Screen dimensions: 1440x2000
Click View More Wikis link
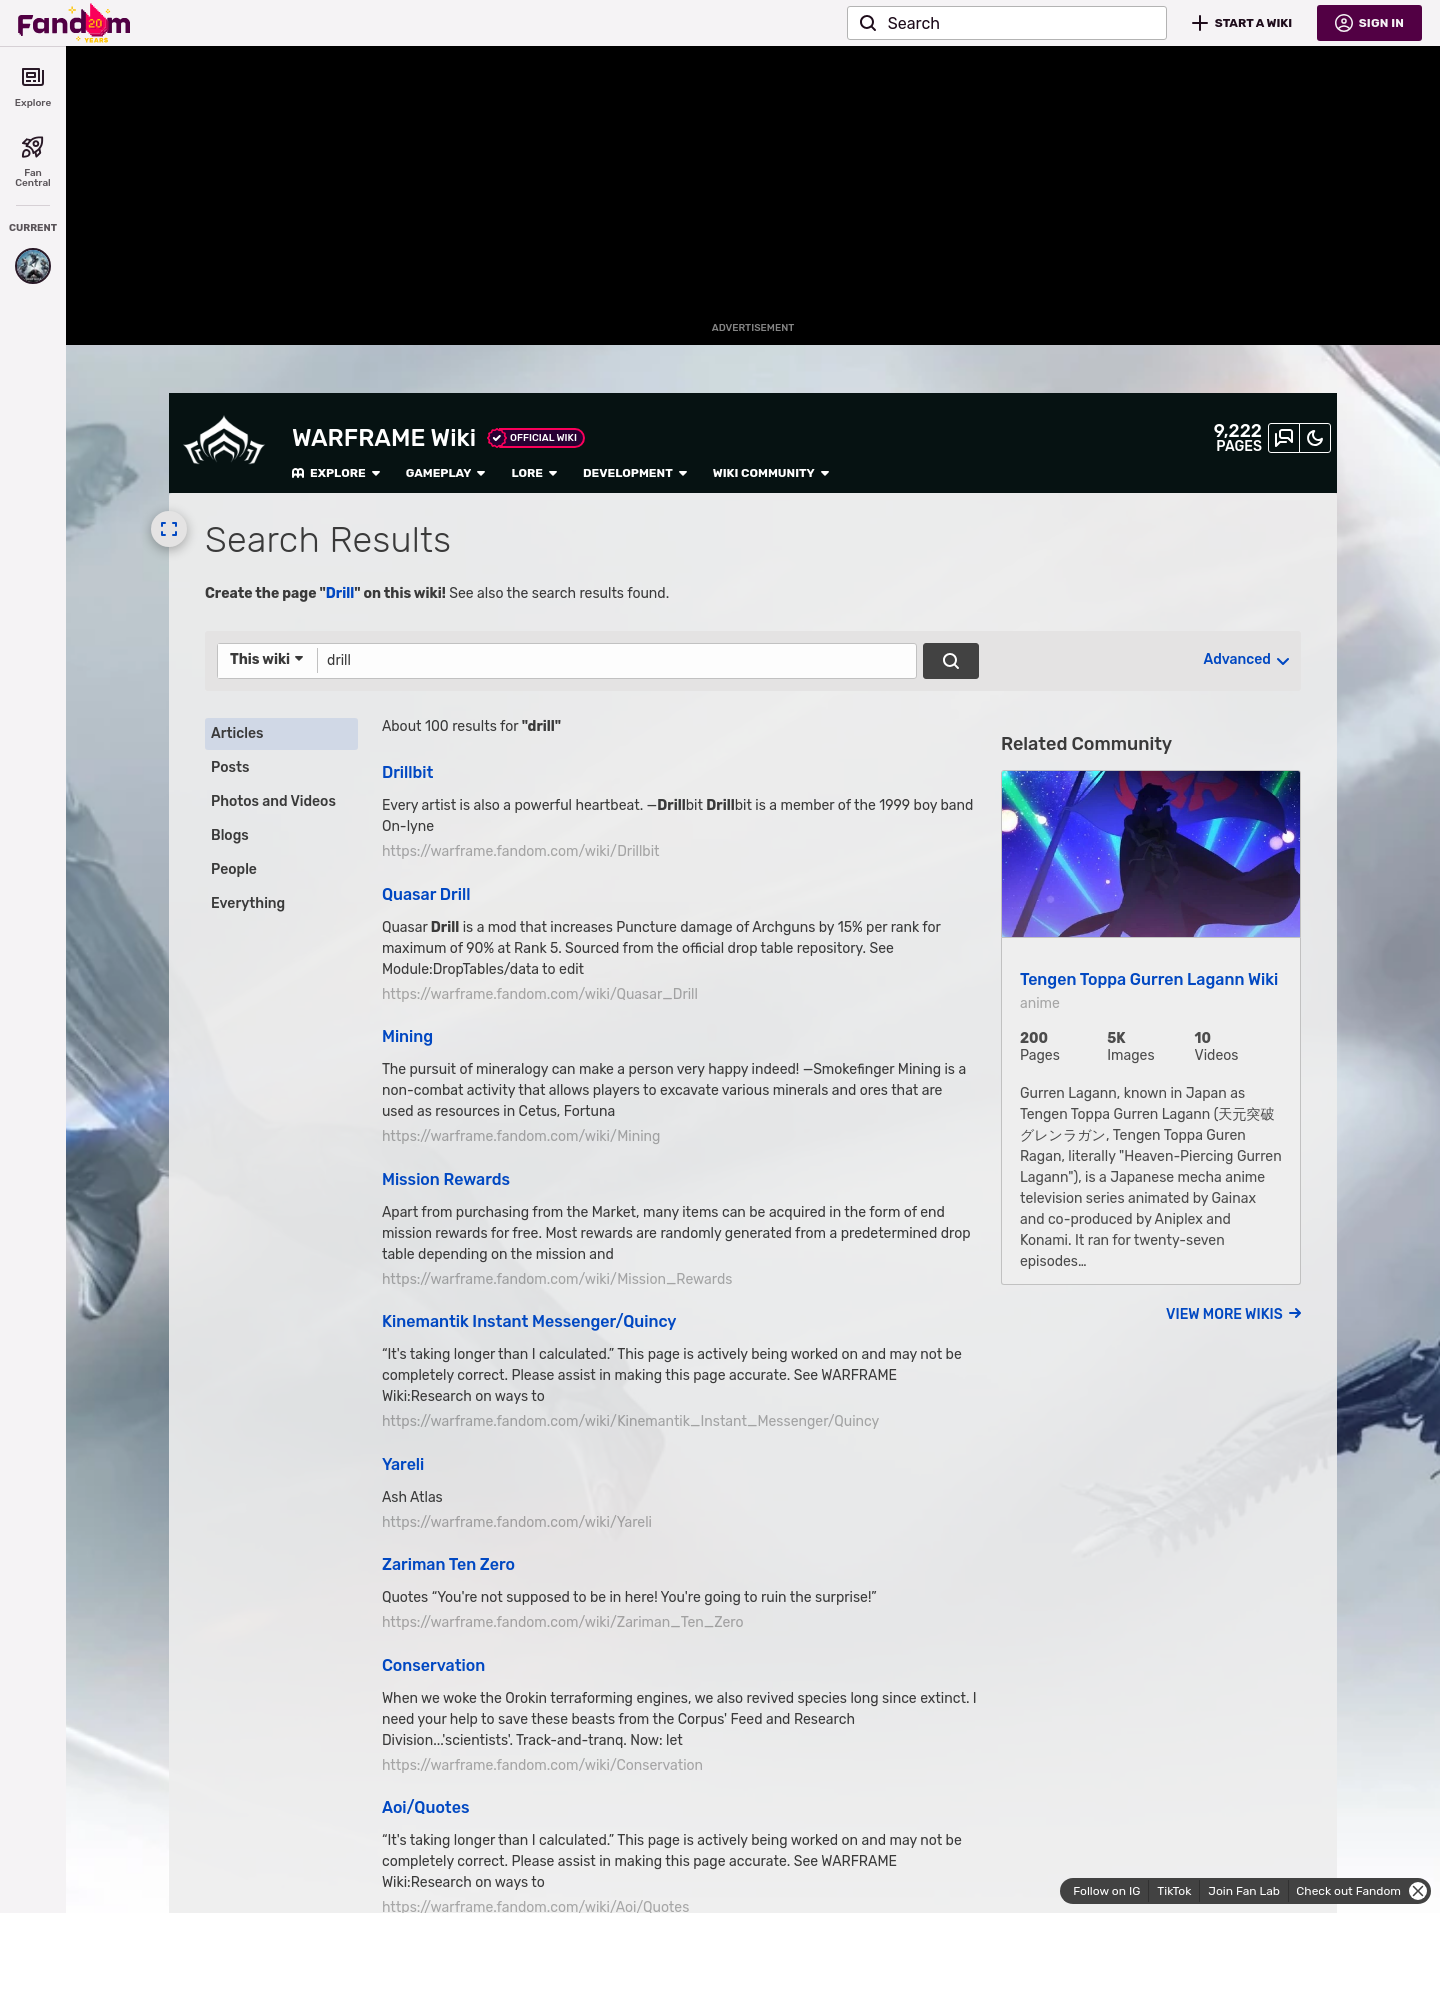pos(1233,1314)
